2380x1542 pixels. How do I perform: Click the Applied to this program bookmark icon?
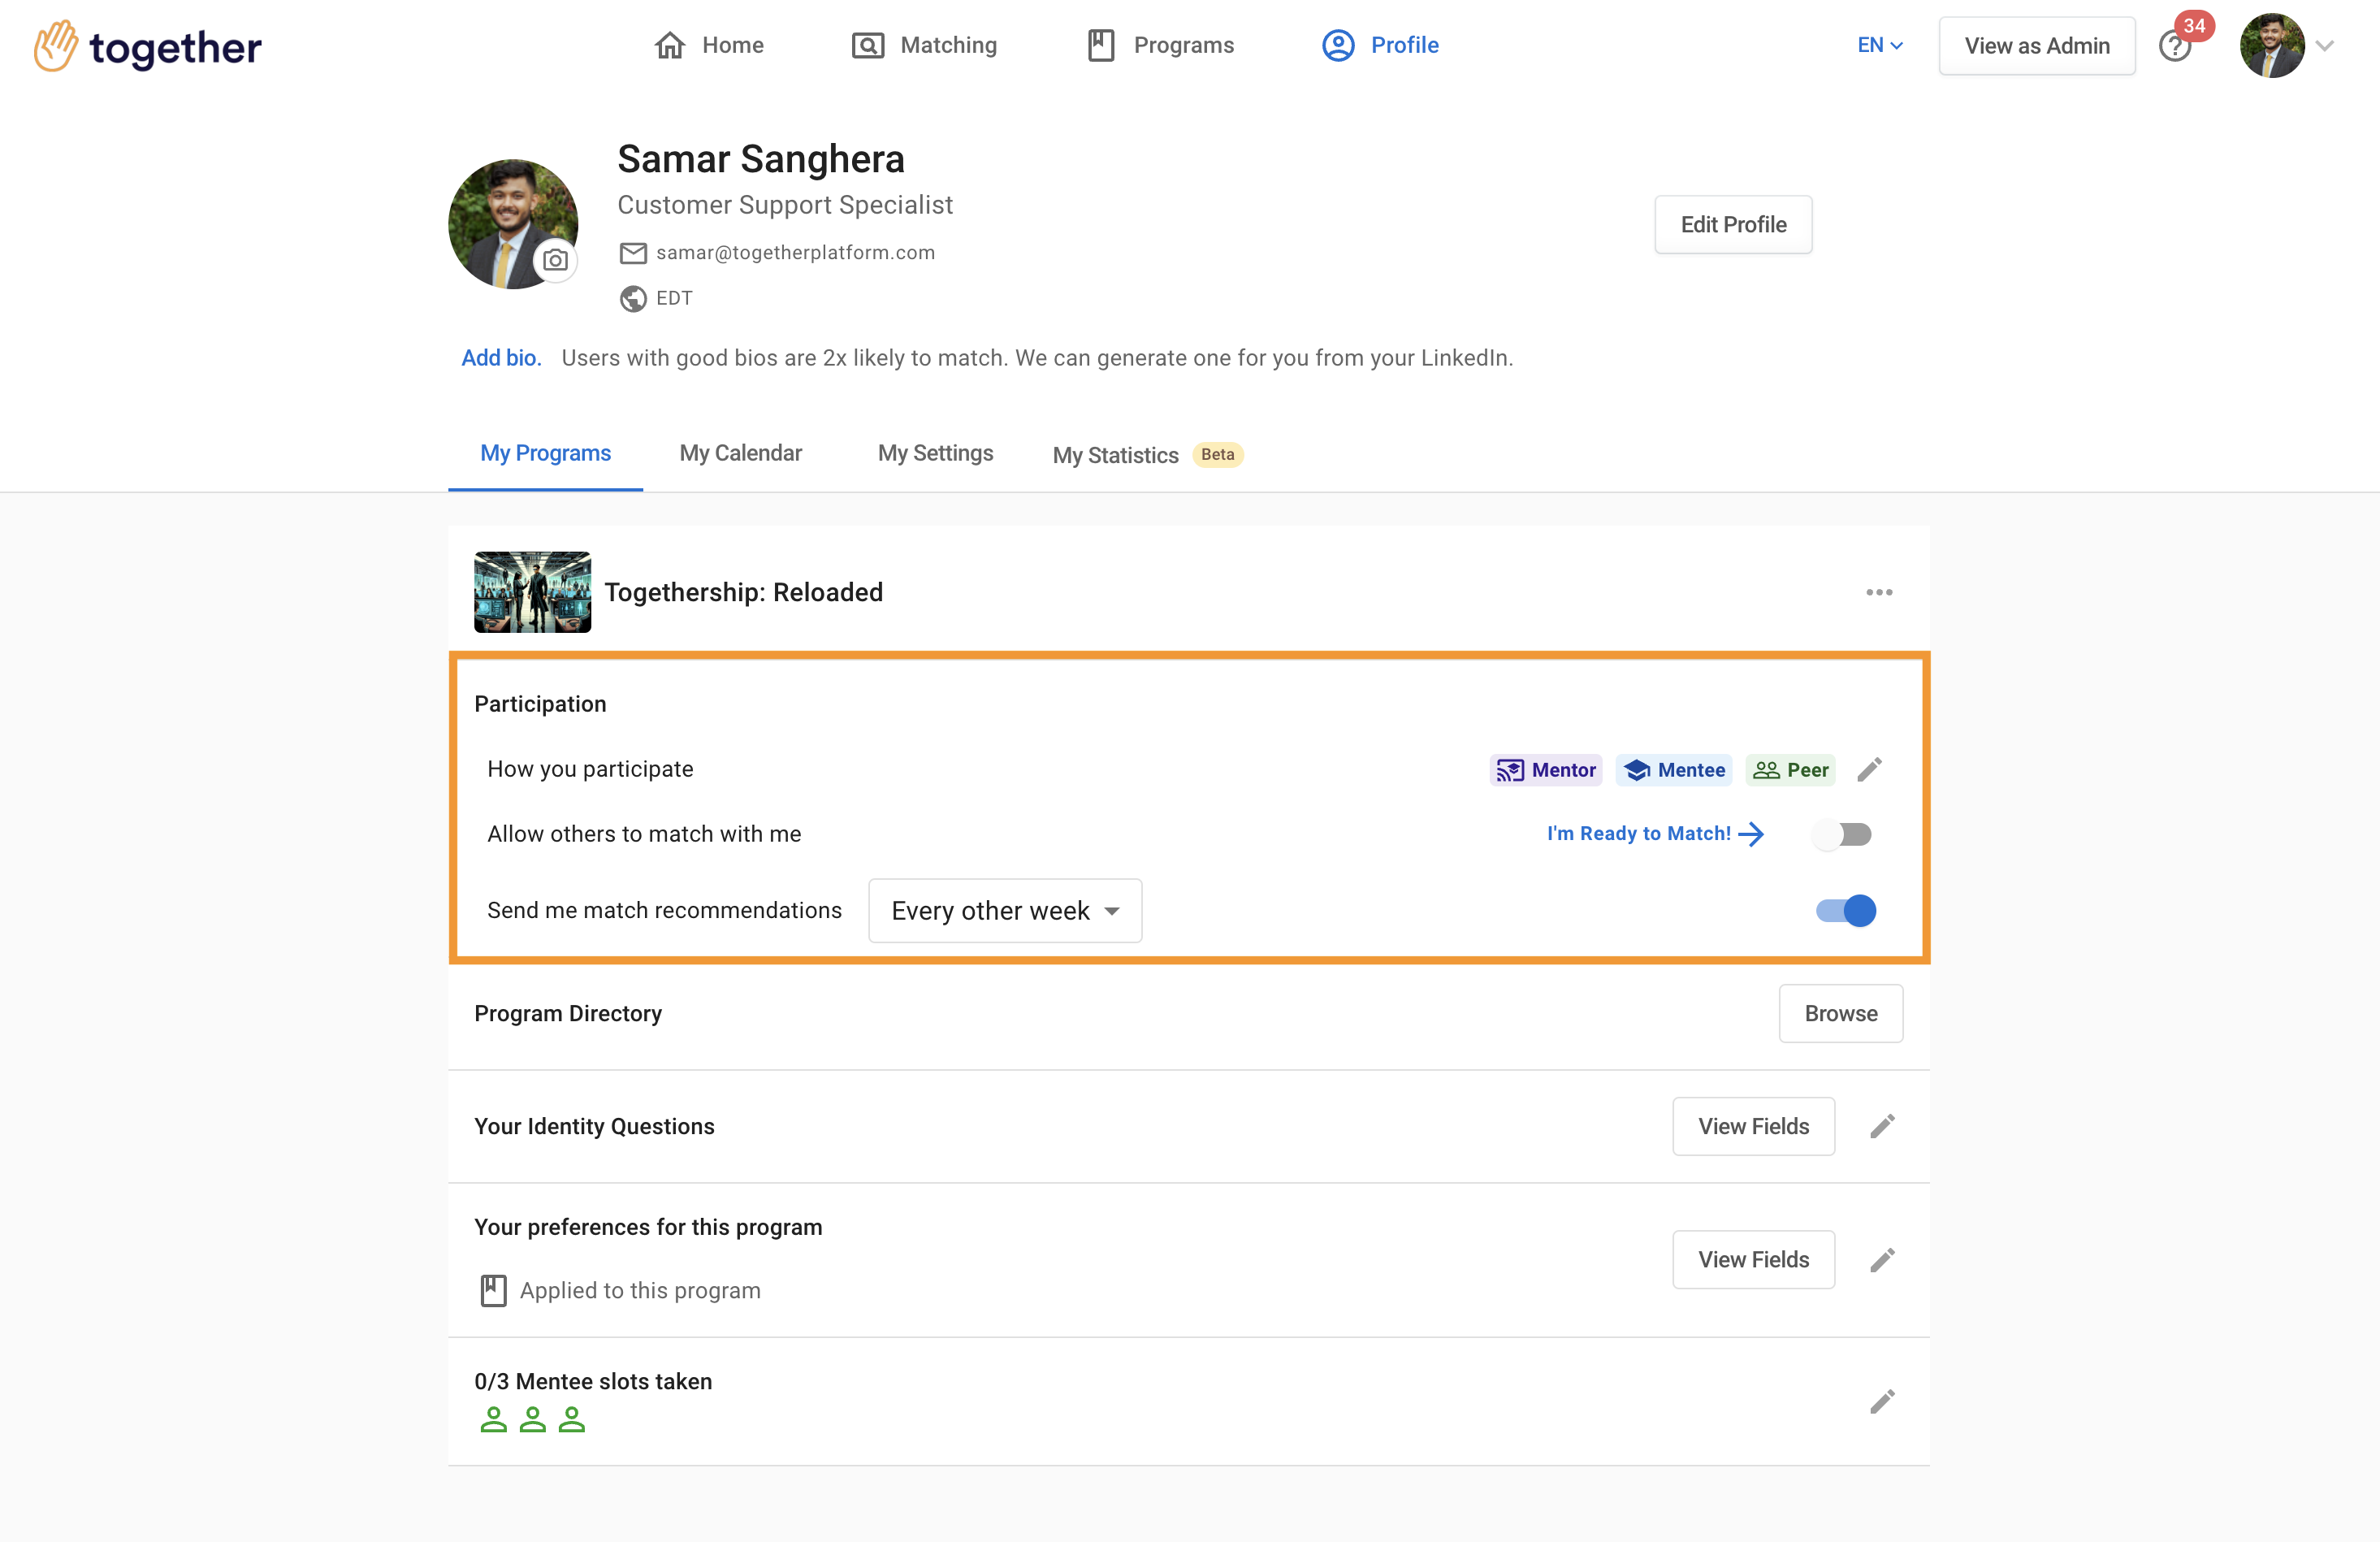click(x=493, y=1291)
